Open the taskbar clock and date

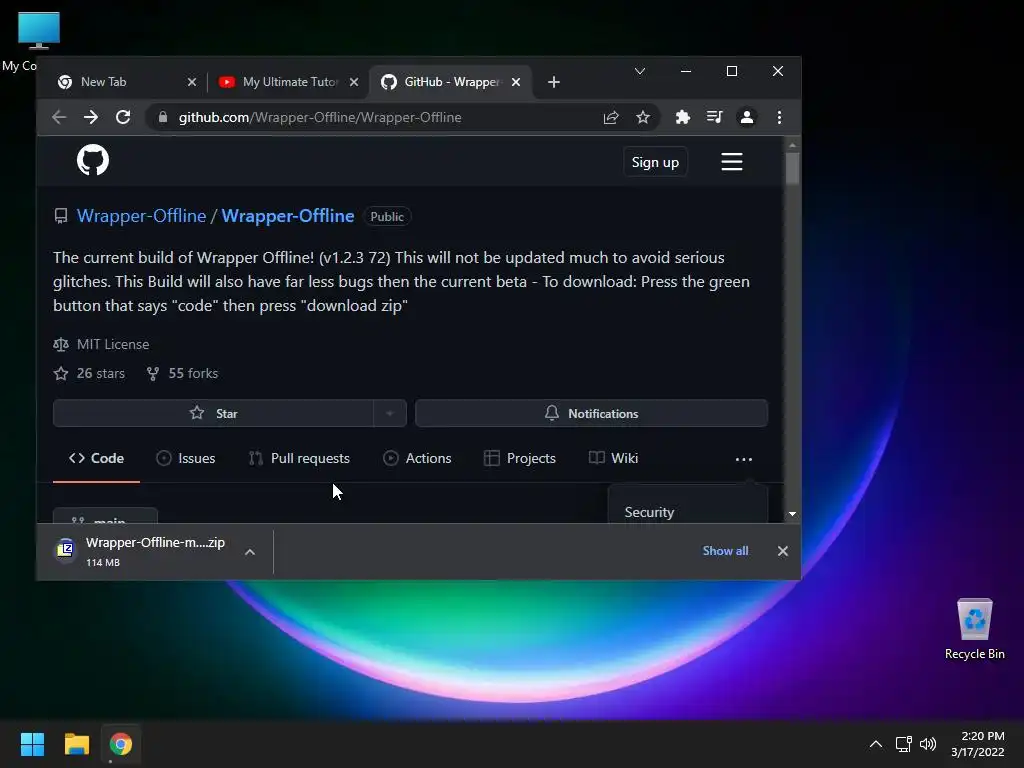click(x=978, y=744)
